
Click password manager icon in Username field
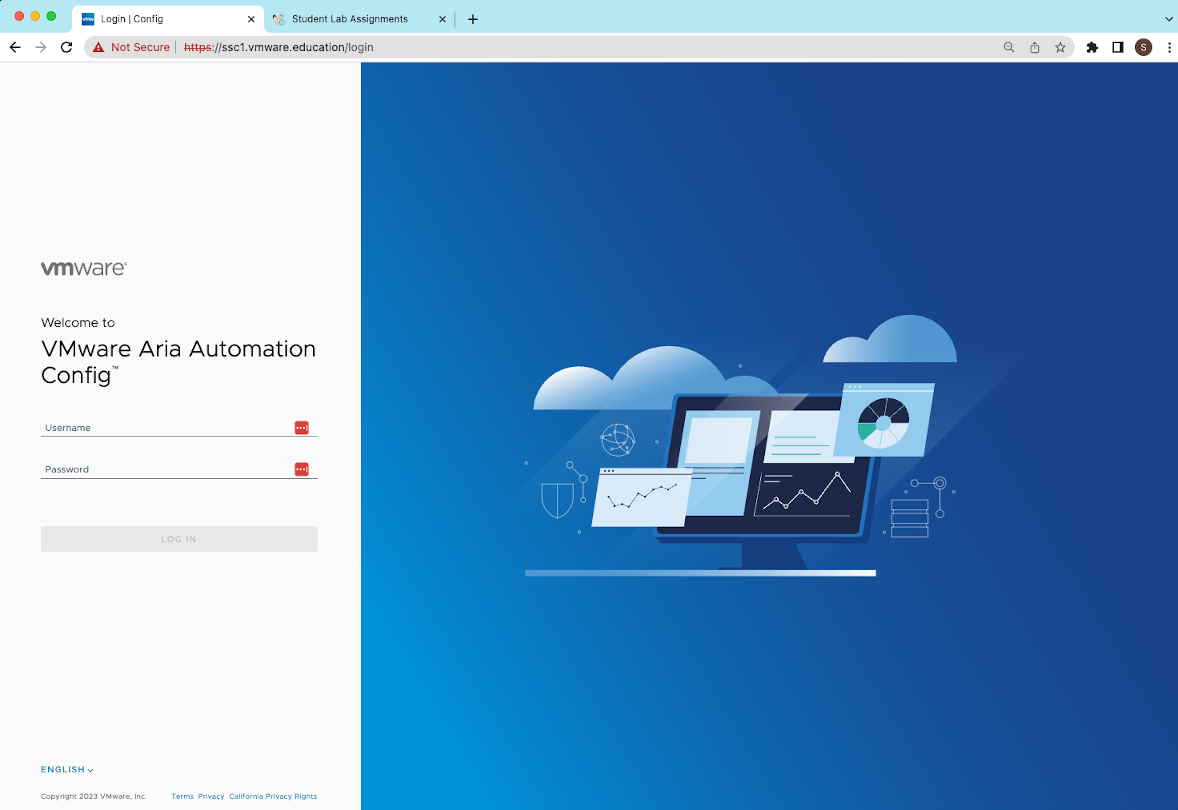pyautogui.click(x=301, y=428)
